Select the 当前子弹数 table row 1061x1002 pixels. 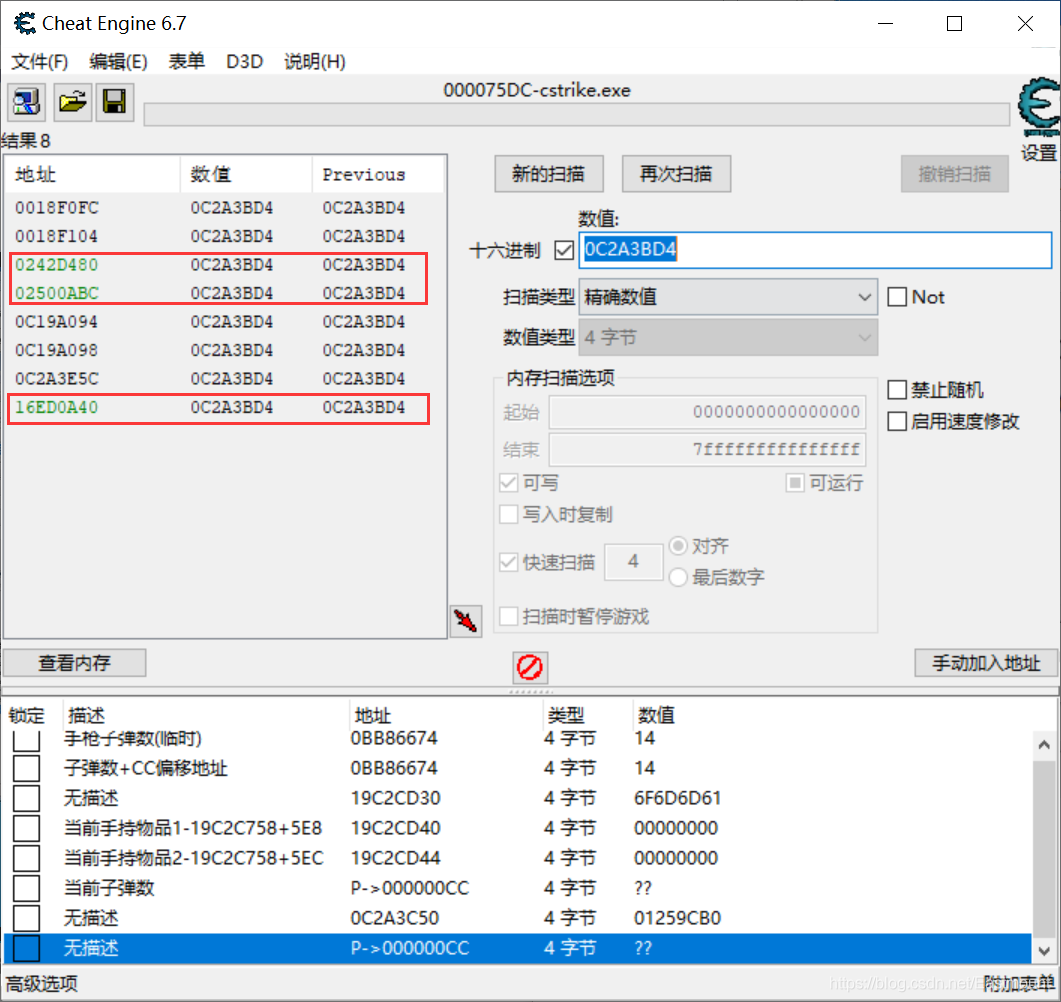[x=518, y=888]
